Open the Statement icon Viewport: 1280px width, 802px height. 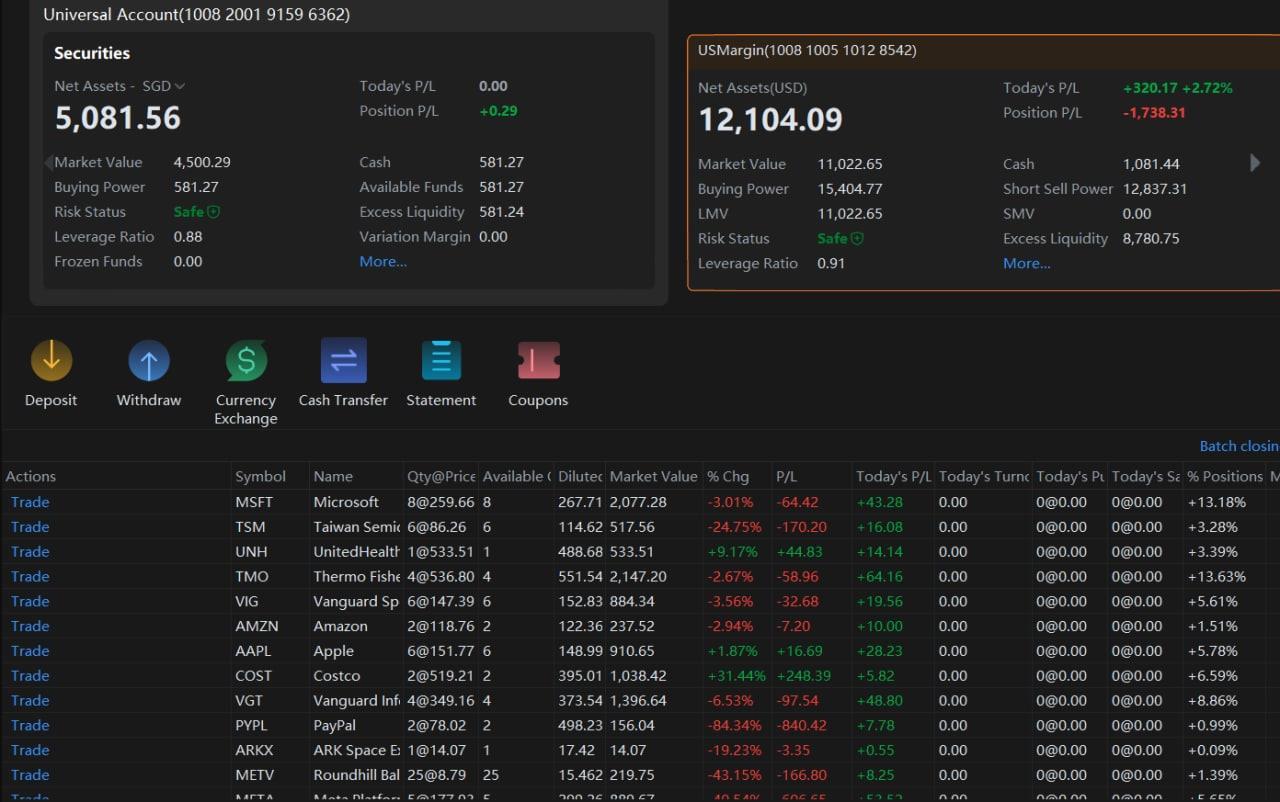(x=441, y=360)
